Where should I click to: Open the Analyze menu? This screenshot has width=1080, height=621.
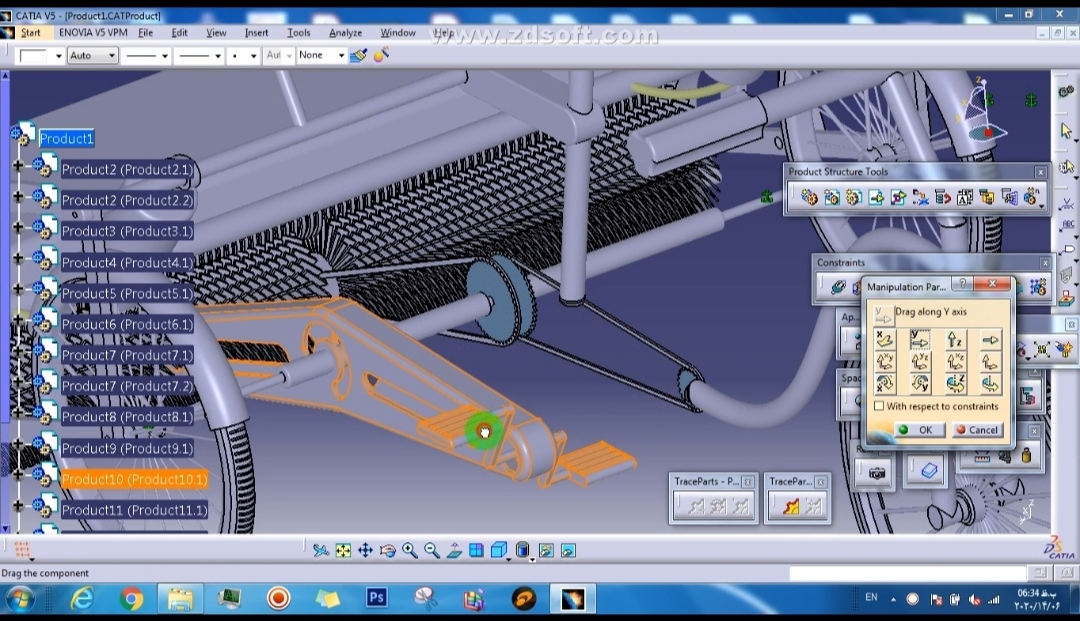coord(345,32)
